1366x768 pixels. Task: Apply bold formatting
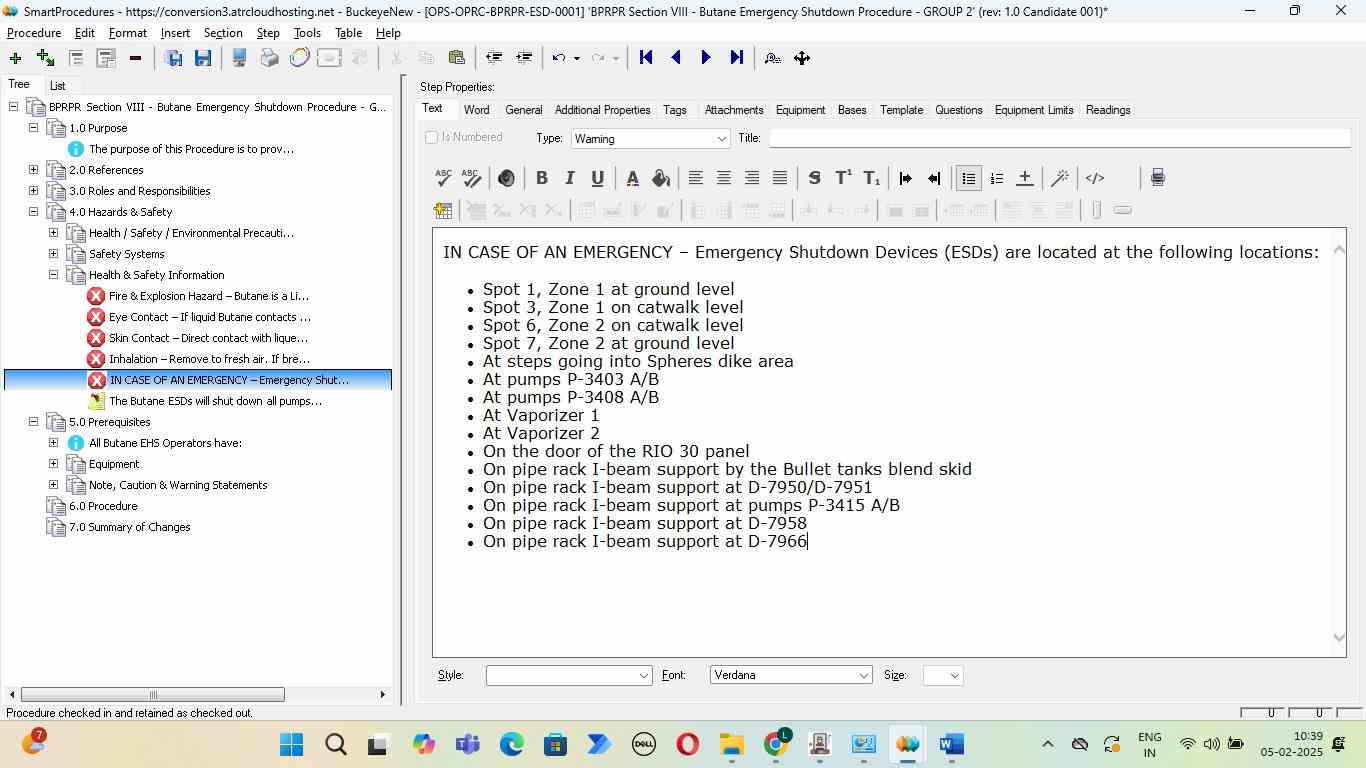[541, 178]
